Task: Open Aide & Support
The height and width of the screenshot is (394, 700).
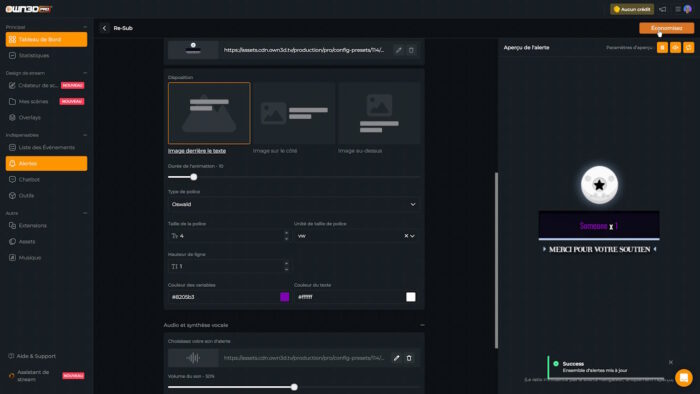Action: coord(32,356)
